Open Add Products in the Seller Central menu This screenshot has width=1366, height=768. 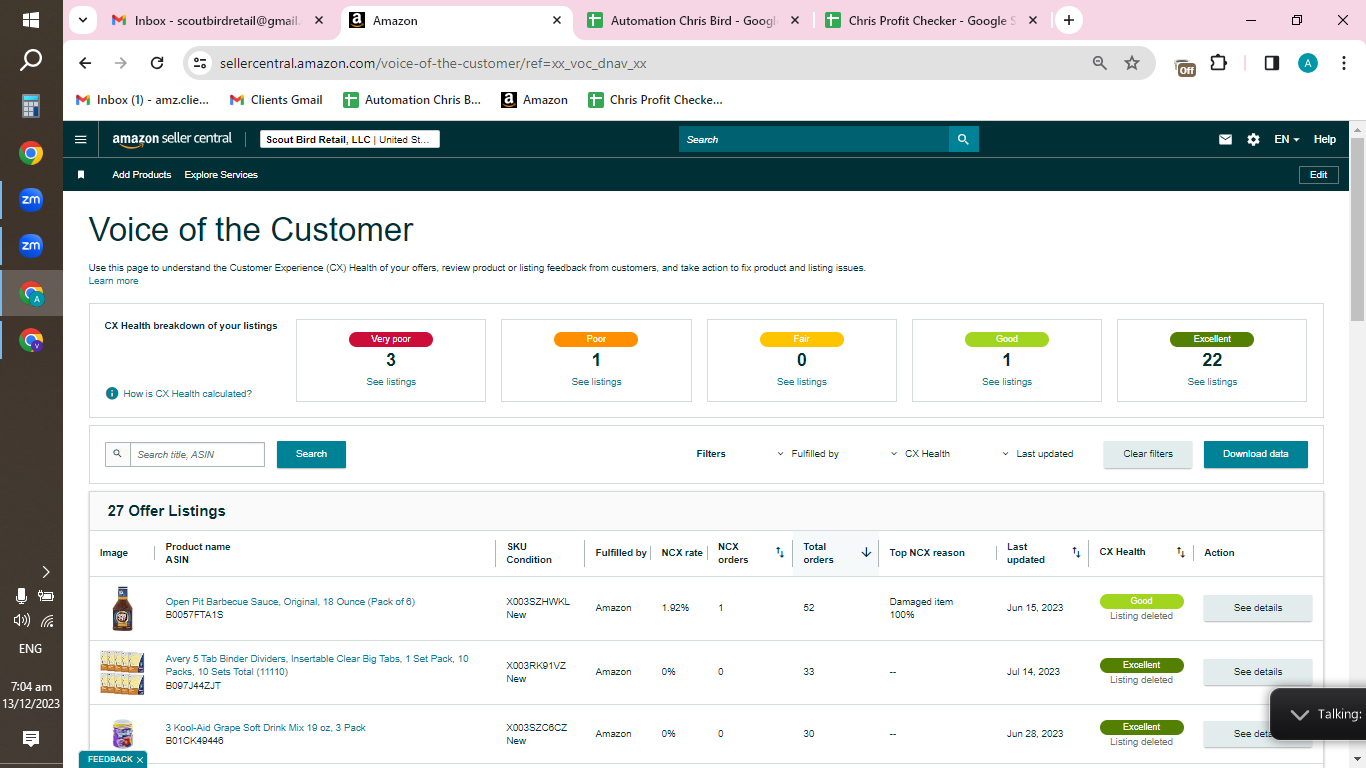point(142,175)
